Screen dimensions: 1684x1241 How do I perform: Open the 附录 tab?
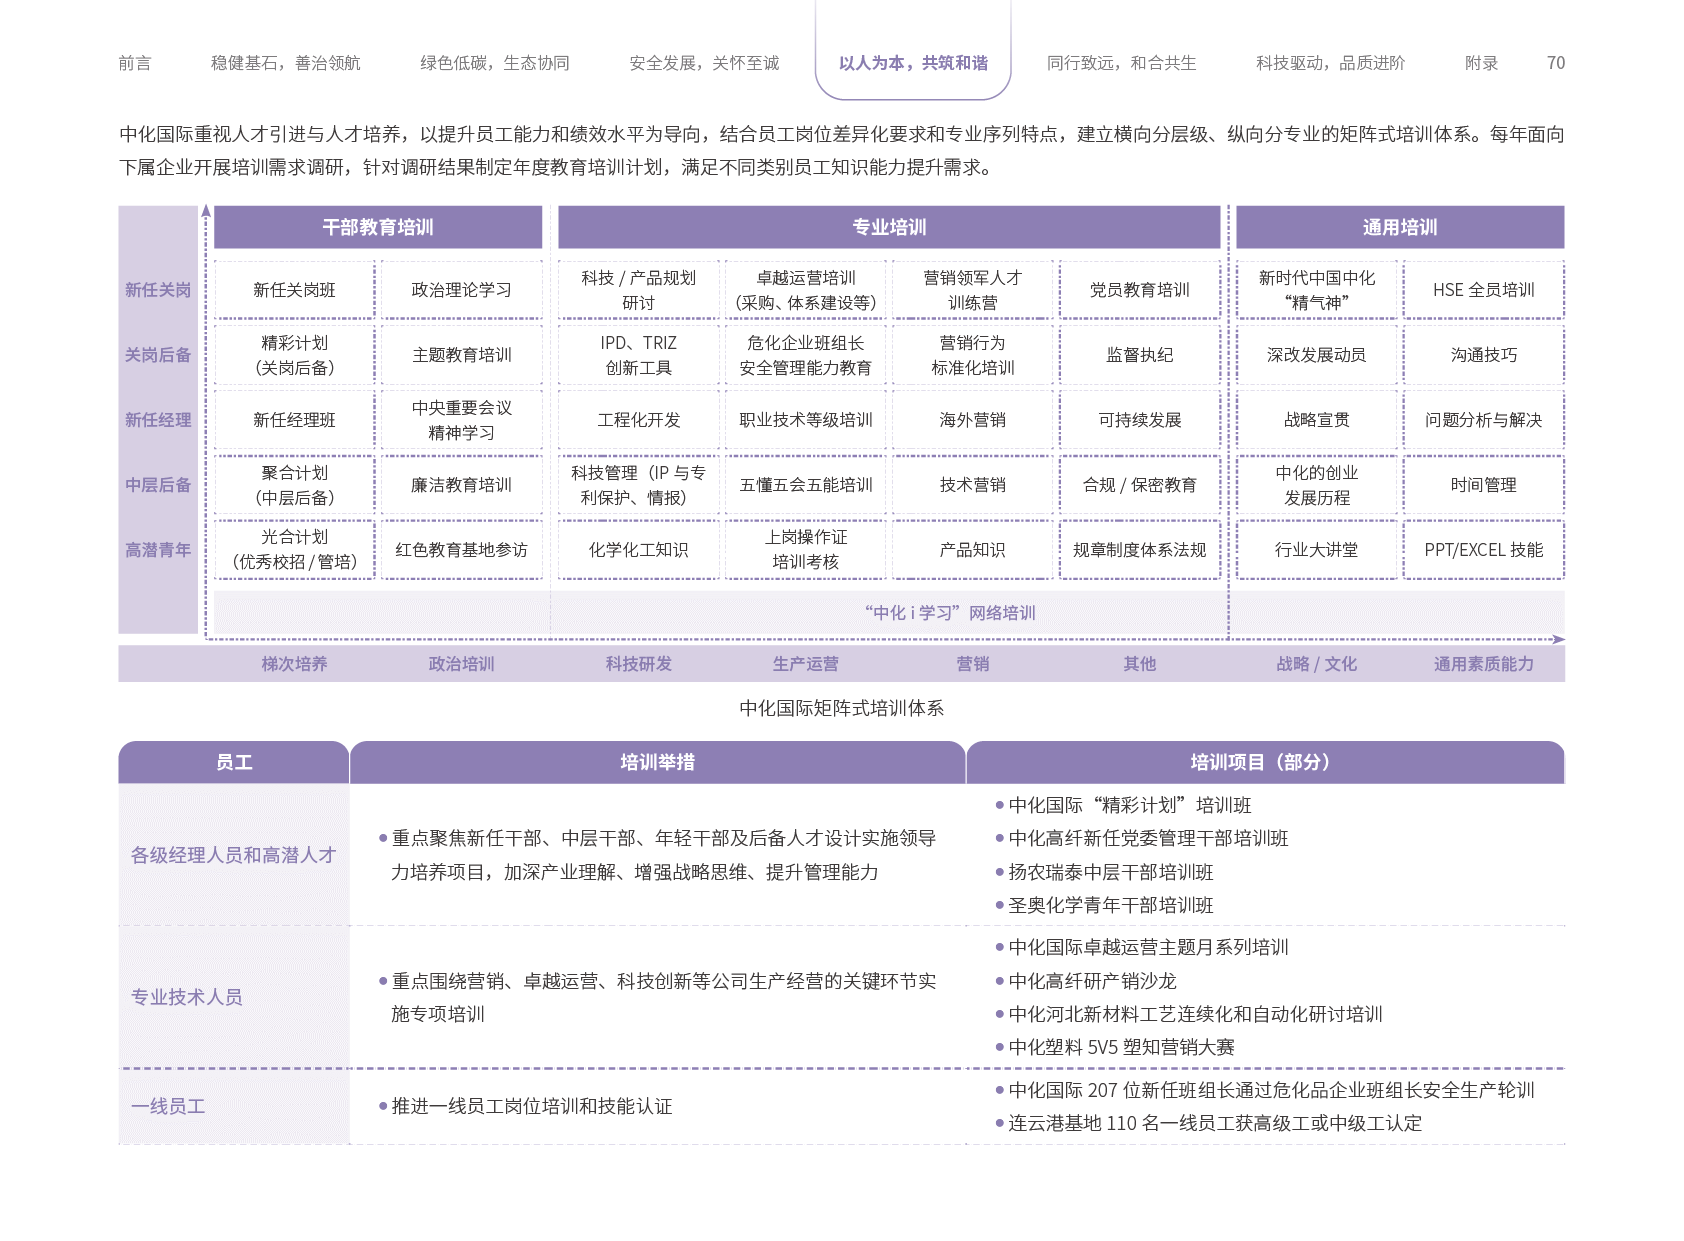(1481, 63)
